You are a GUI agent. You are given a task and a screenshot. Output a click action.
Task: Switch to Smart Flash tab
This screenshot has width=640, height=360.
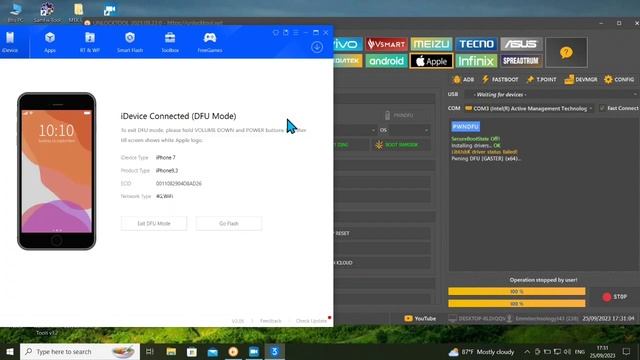click(x=130, y=42)
